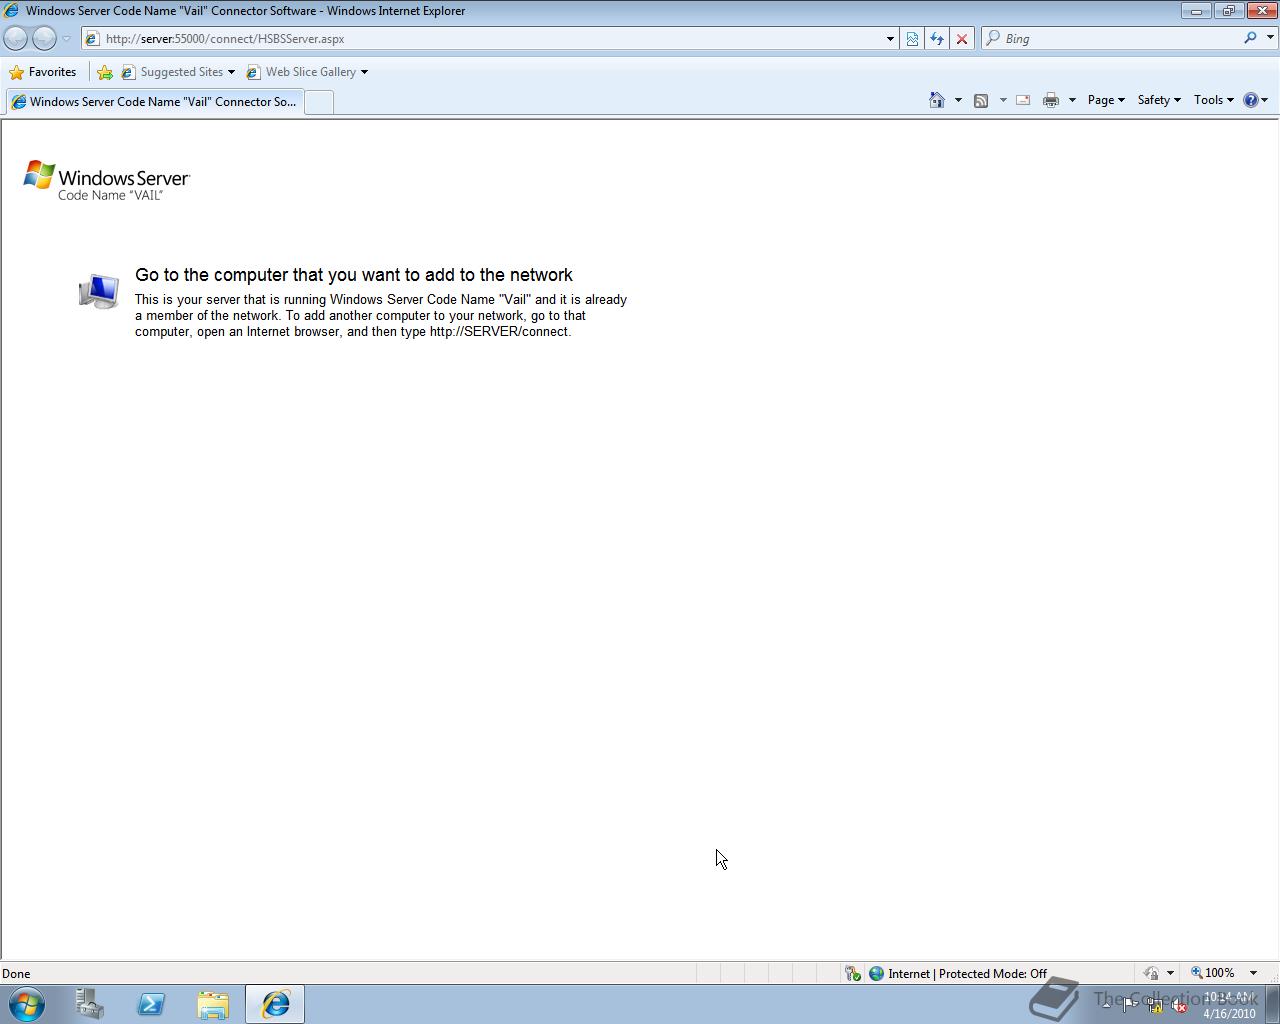The width and height of the screenshot is (1280, 1024).
Task: Launch Windows PowerShell from the taskbar
Action: (151, 1004)
